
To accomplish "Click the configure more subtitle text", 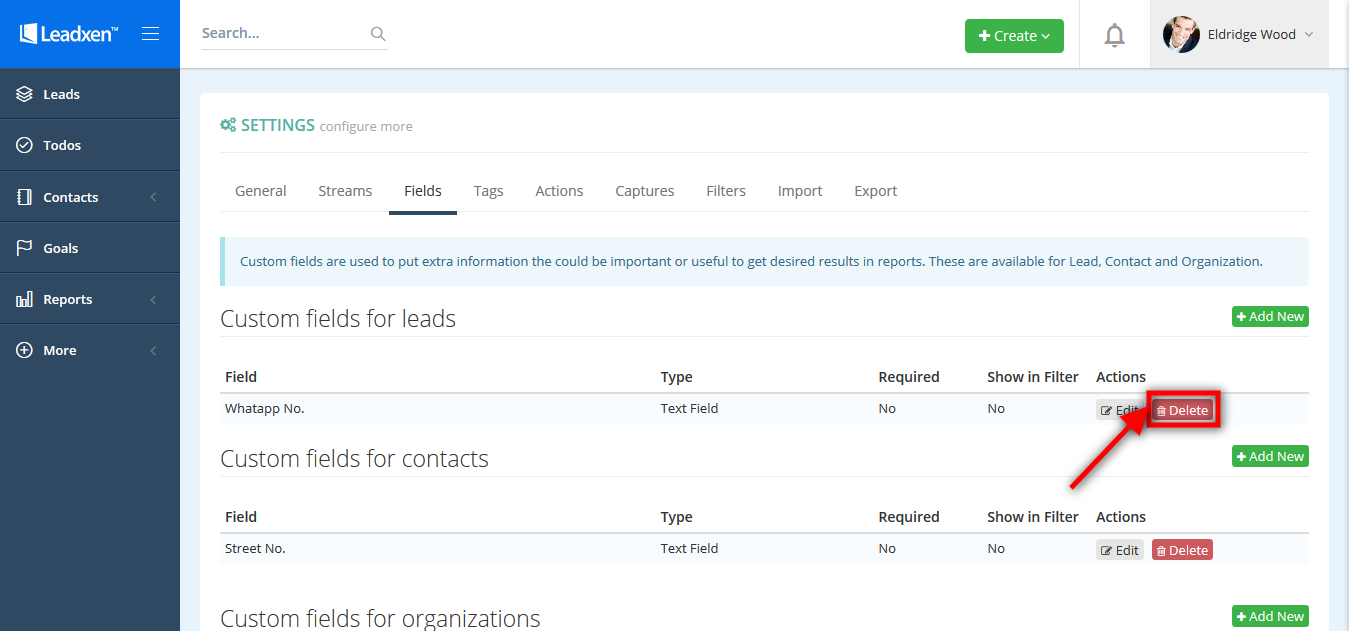I will pyautogui.click(x=366, y=126).
